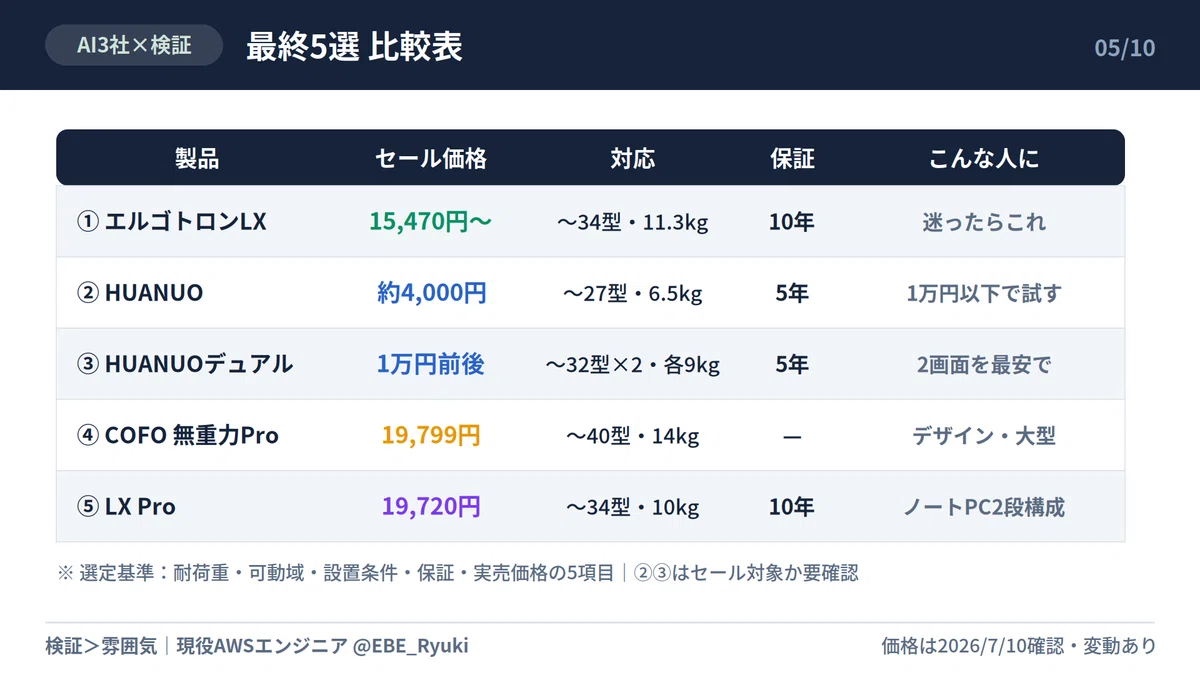Click the orange 19,799円 price
1200x675 pixels.
(431, 435)
